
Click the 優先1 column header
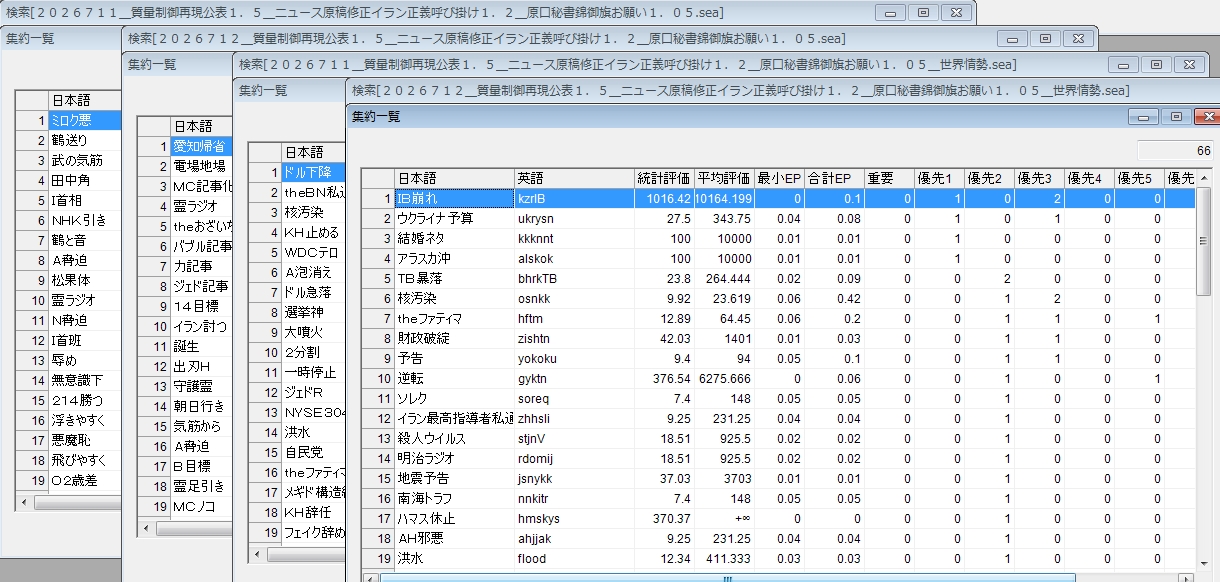(x=939, y=178)
